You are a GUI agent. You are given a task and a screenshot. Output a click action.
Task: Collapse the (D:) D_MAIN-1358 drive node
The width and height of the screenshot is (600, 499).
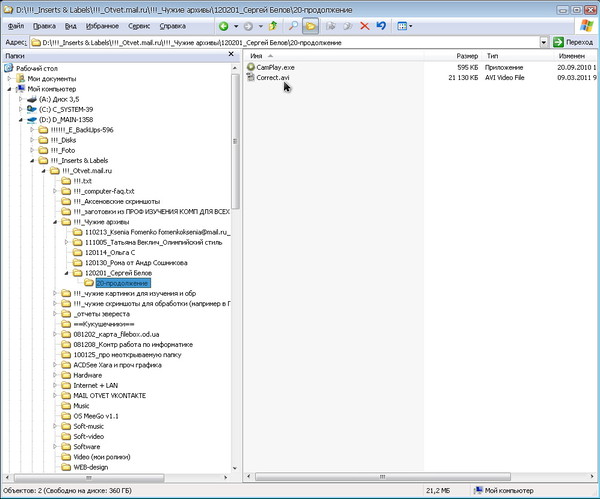(21, 120)
